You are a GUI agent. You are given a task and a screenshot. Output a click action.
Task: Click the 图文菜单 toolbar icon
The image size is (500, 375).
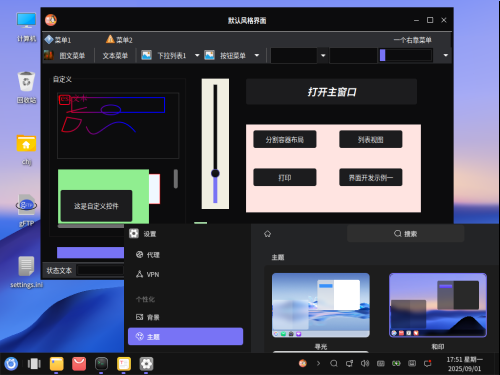click(x=49, y=55)
